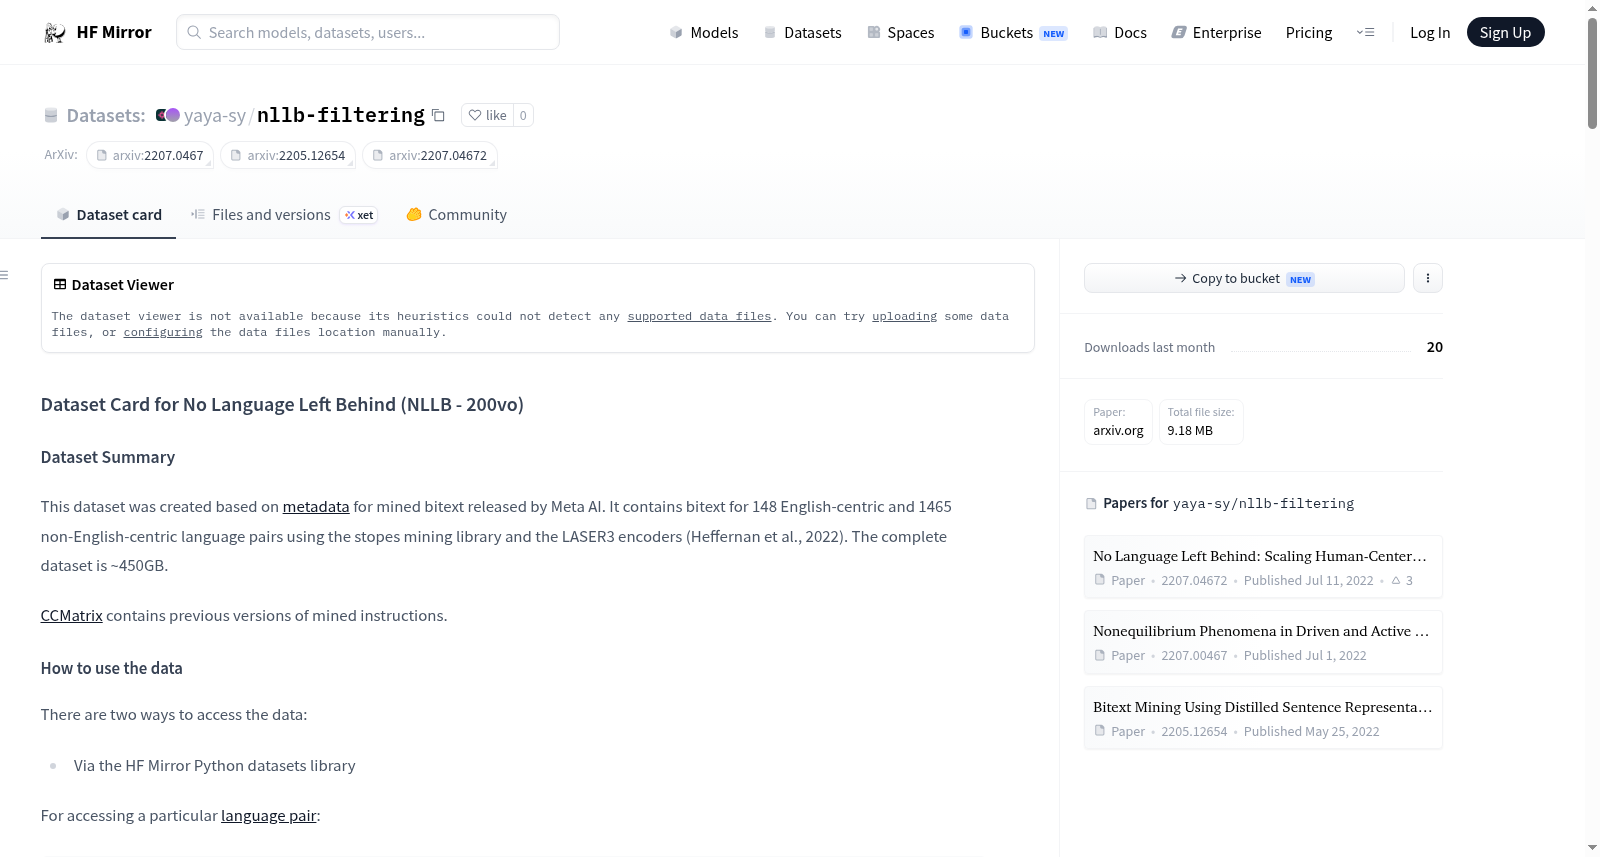Expand the left sidebar table of contents icon
The image size is (1600, 857).
4,275
